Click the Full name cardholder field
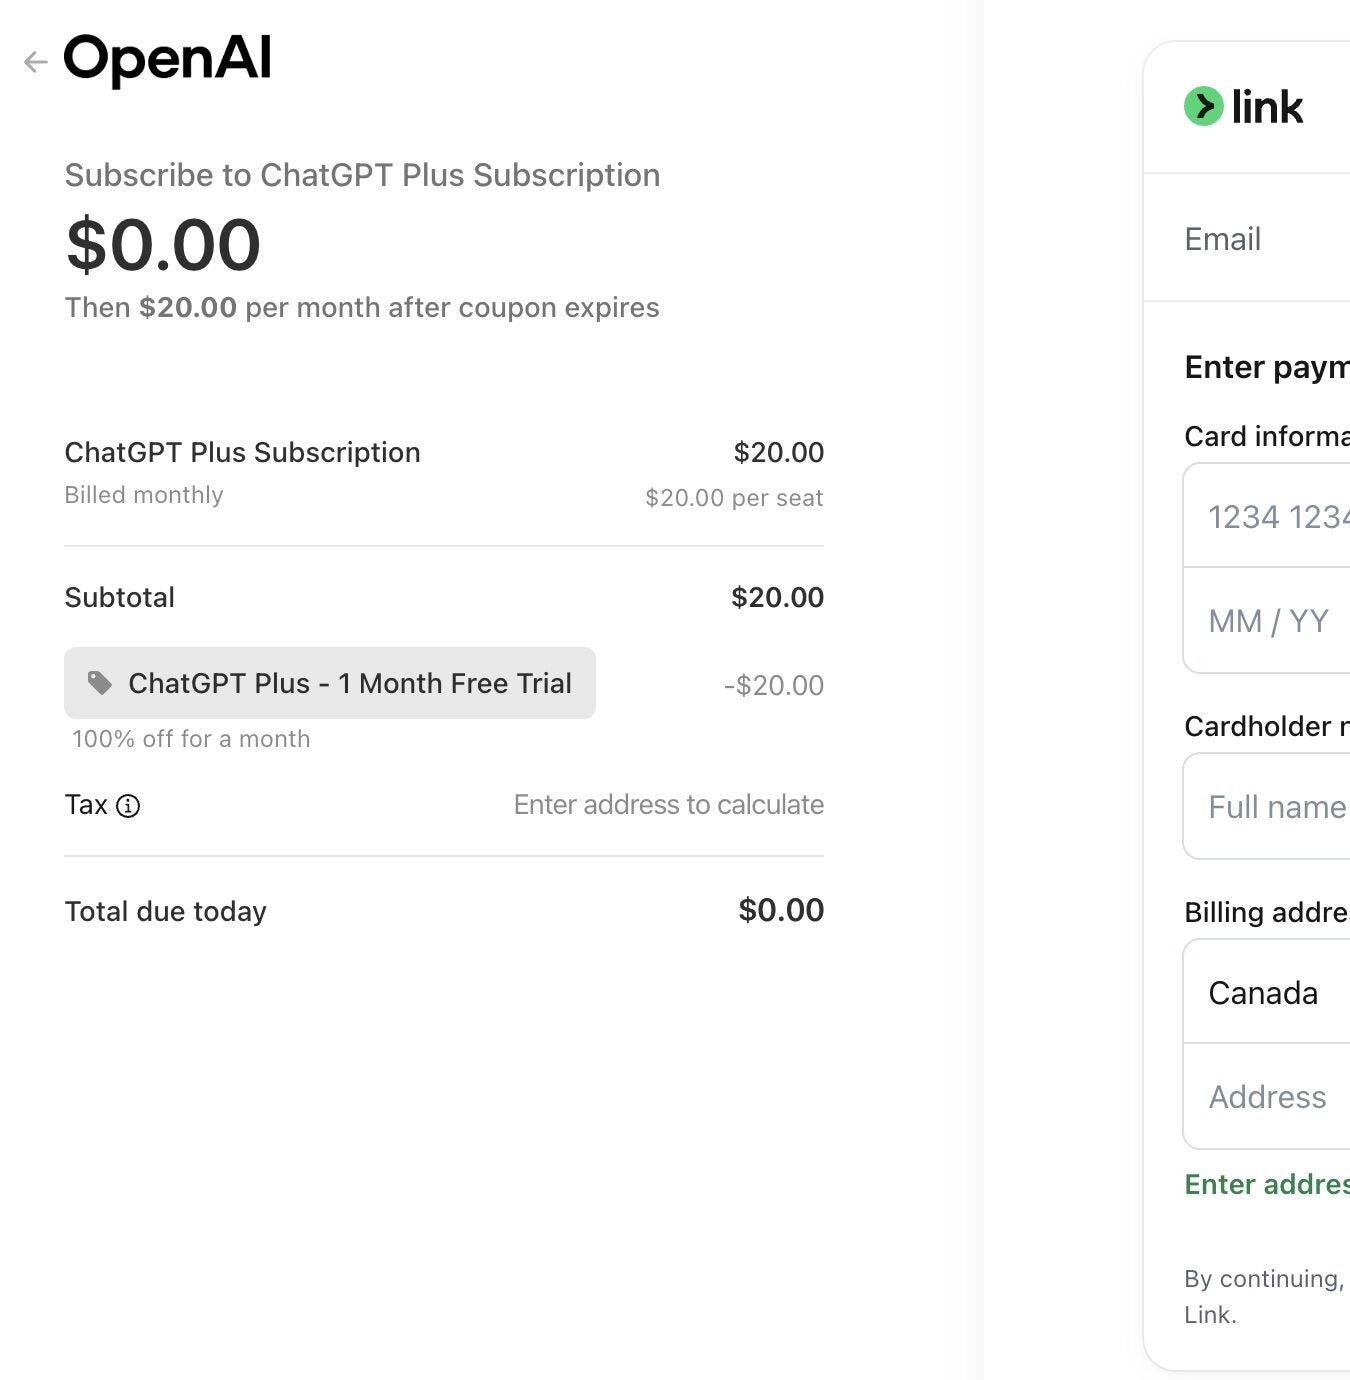1350x1380 pixels. (x=1267, y=806)
